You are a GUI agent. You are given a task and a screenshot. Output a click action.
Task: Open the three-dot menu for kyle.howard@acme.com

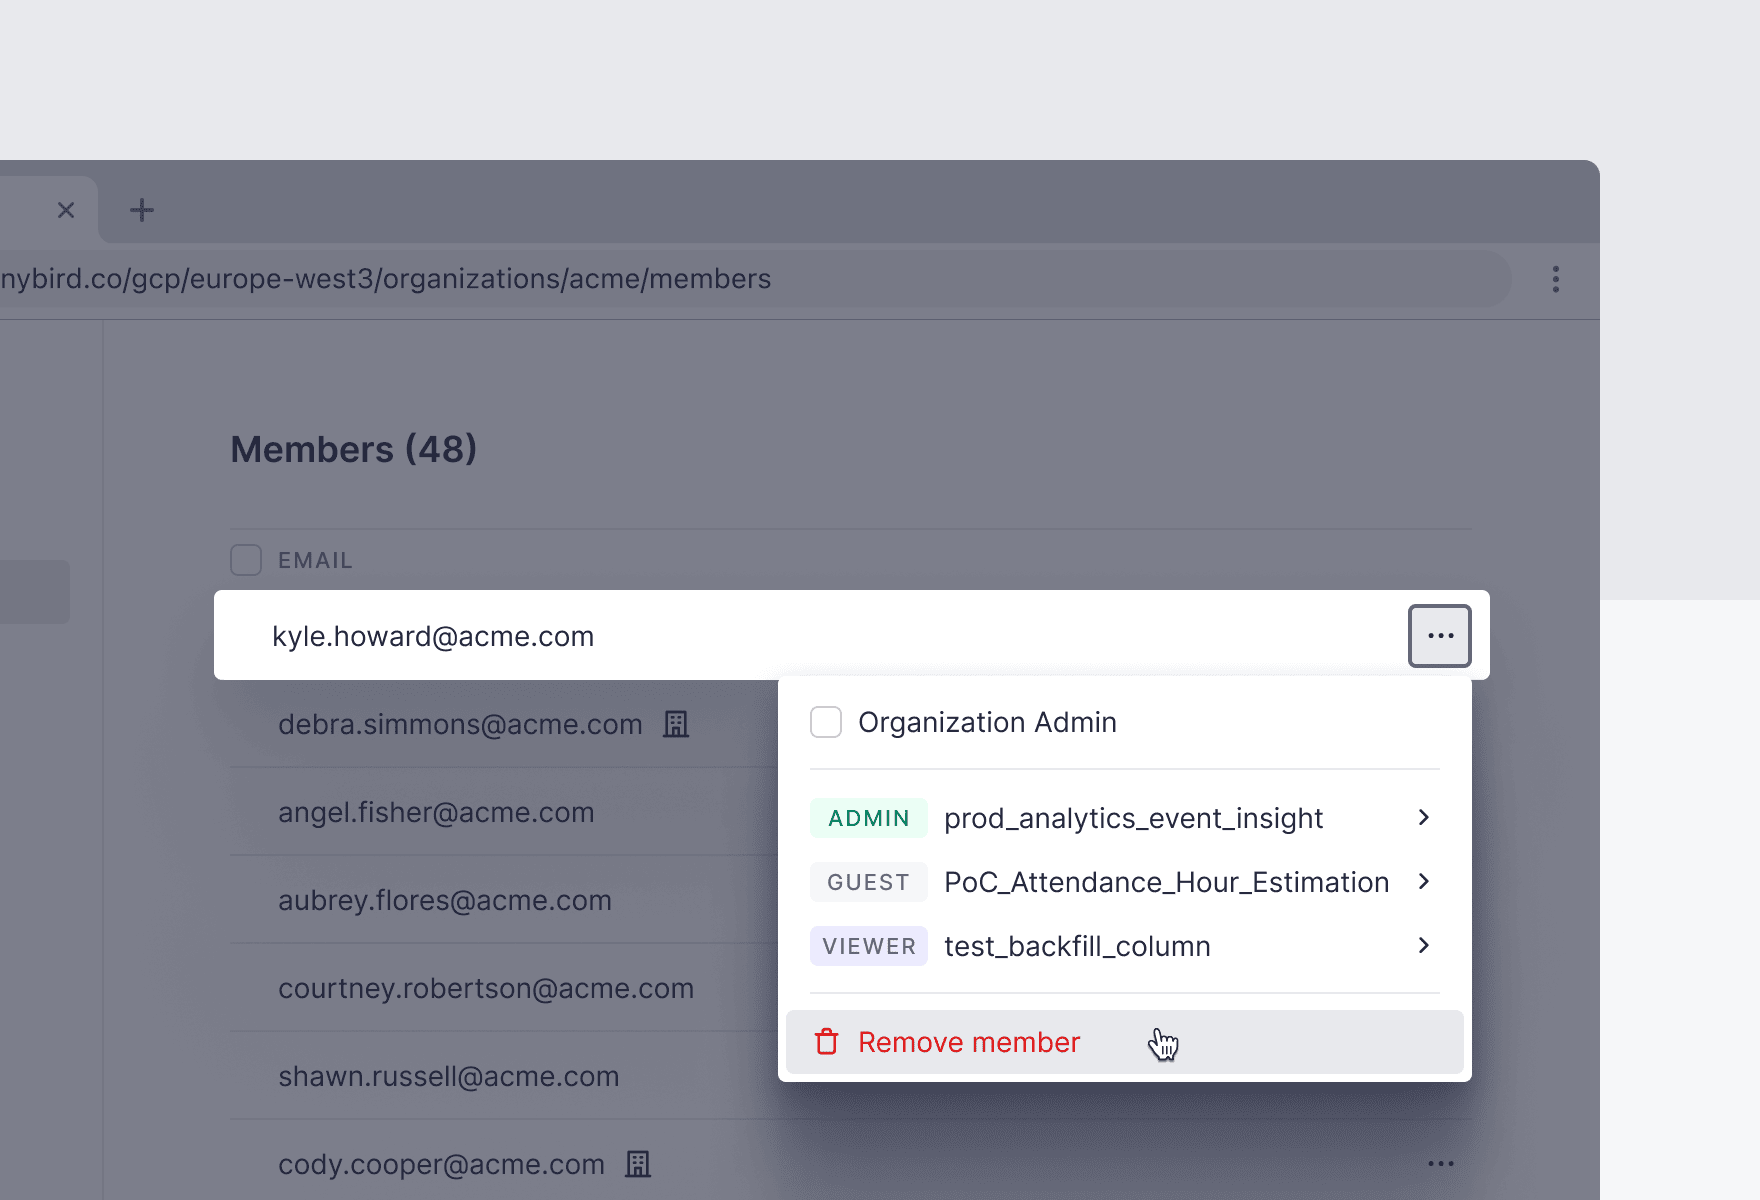point(1439,636)
